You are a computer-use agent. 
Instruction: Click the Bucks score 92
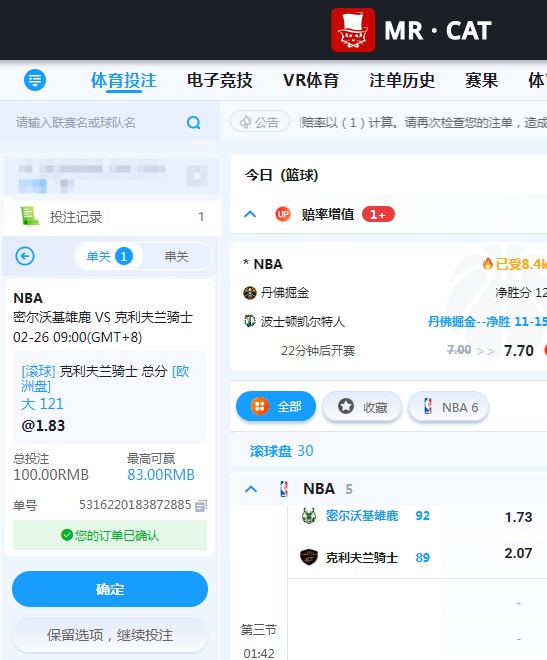(422, 516)
